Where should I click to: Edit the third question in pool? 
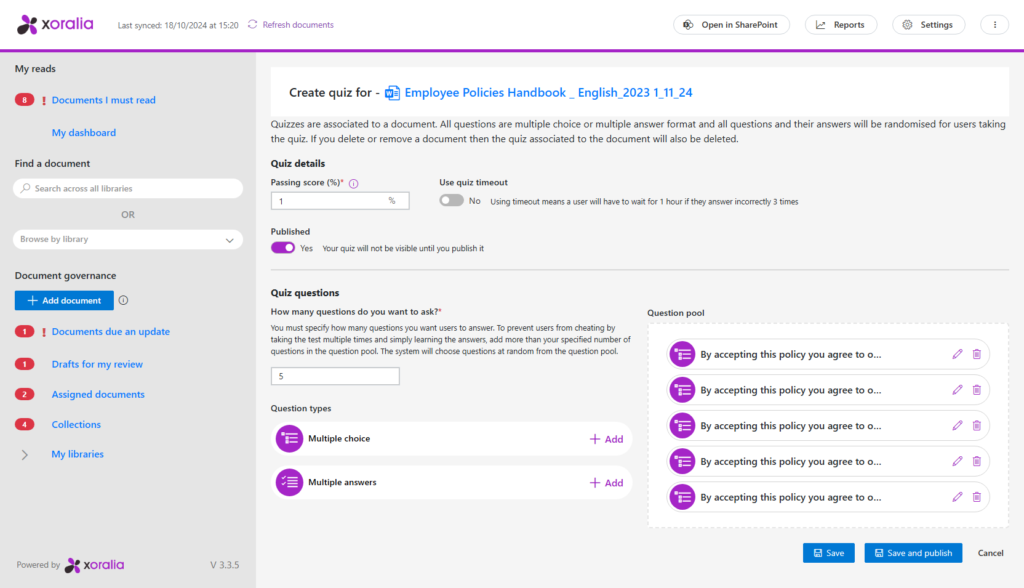957,426
